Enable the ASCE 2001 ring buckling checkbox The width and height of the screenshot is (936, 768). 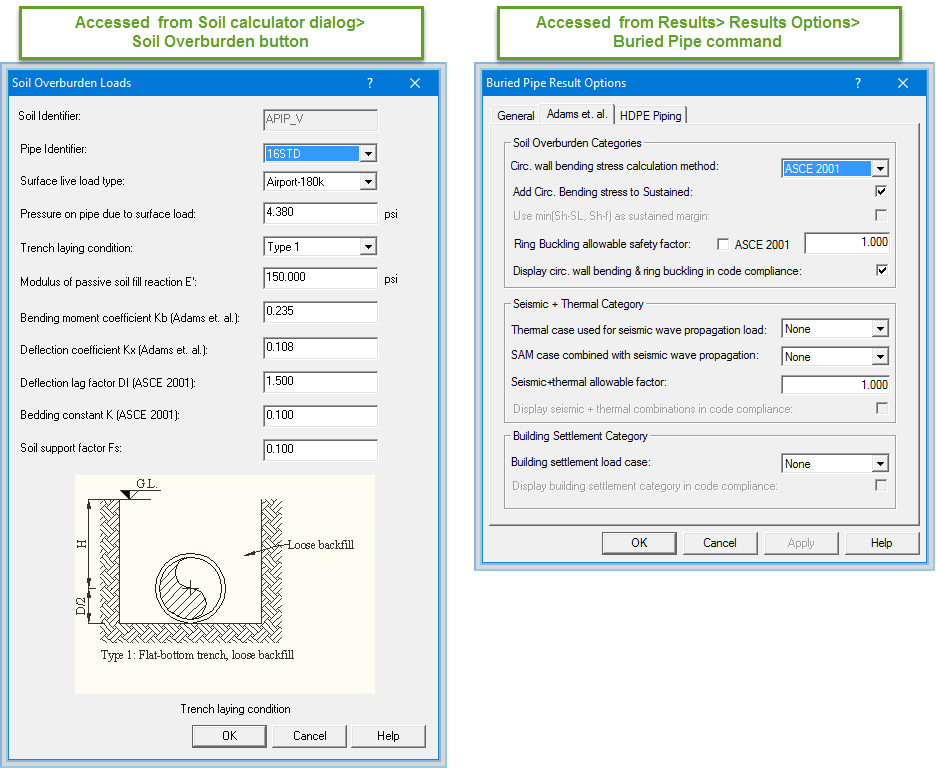(723, 244)
